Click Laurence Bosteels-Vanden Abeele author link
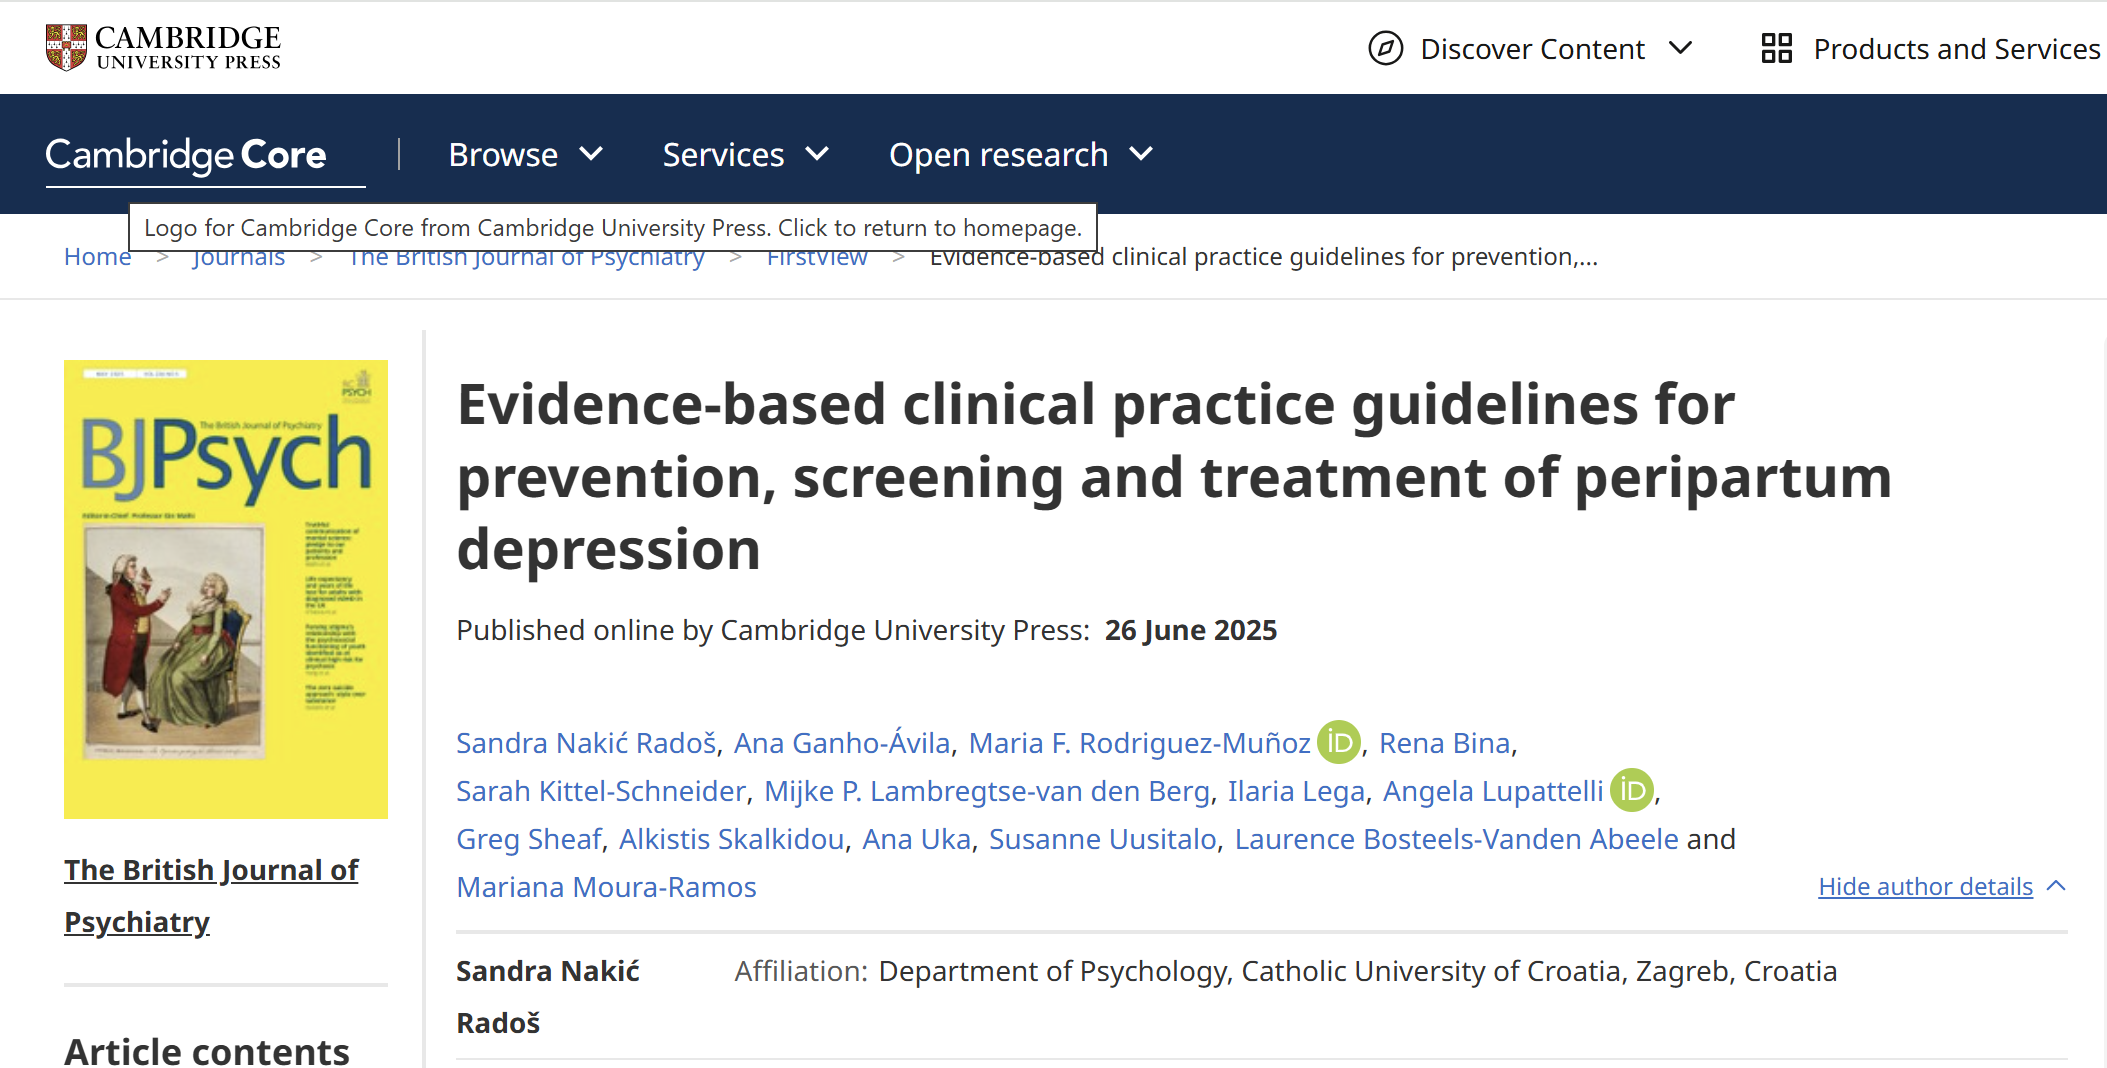Screen dimensions: 2107x1068 pyautogui.click(x=1456, y=839)
